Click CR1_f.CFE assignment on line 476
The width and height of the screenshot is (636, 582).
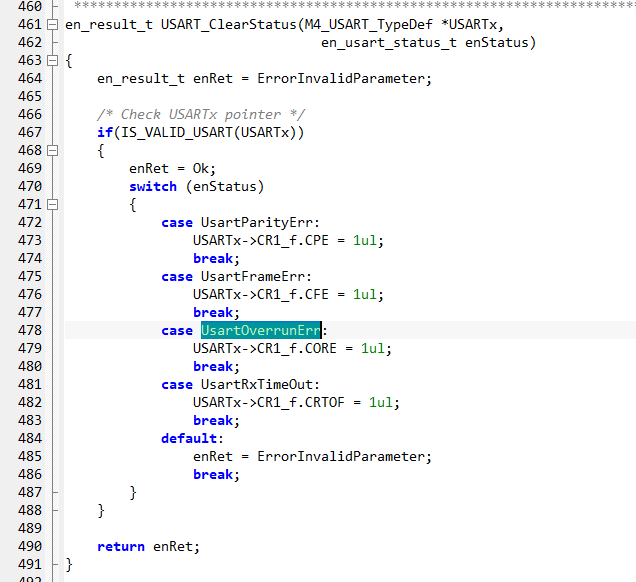coord(288,294)
